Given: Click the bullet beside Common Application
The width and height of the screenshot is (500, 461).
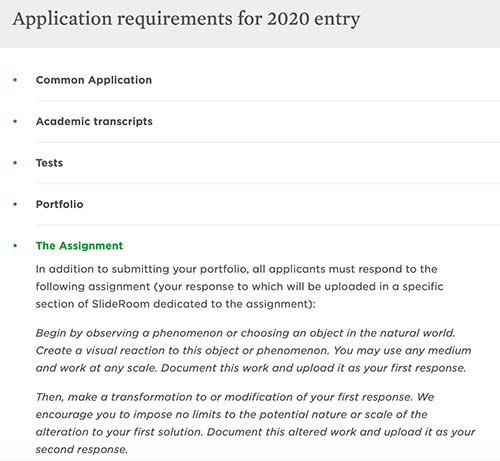Looking at the screenshot, I should pyautogui.click(x=15, y=80).
